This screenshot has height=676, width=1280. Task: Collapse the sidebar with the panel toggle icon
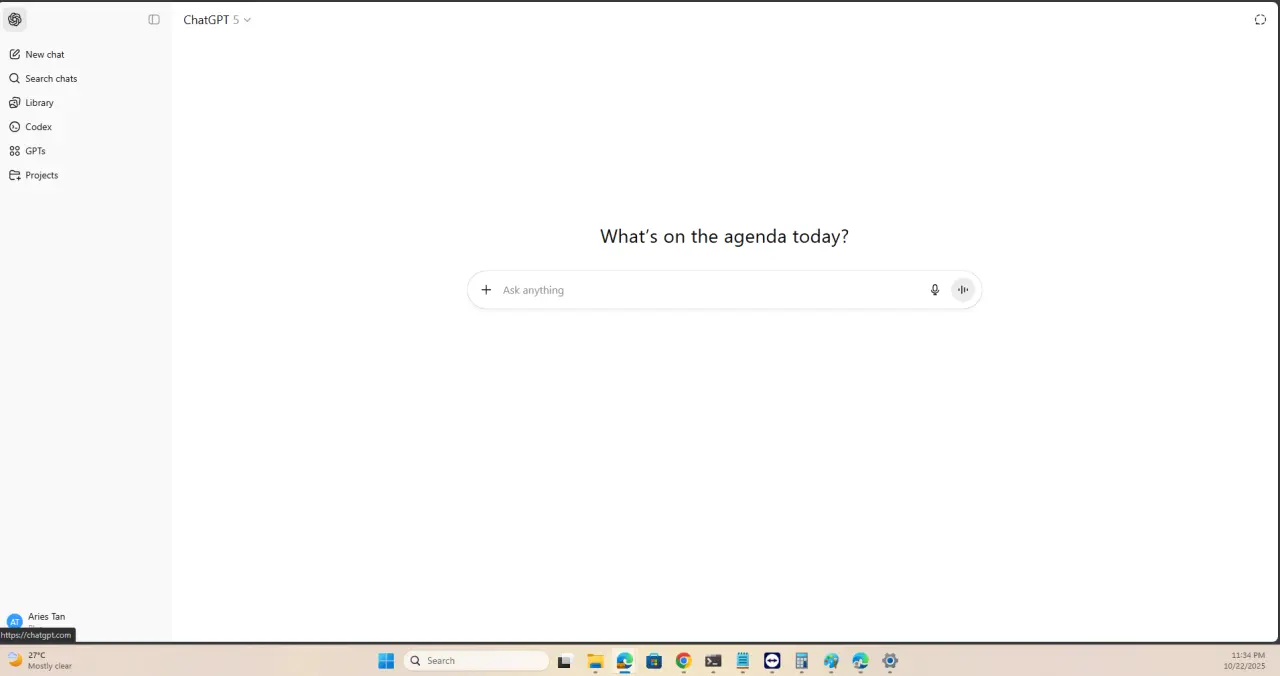(x=154, y=20)
